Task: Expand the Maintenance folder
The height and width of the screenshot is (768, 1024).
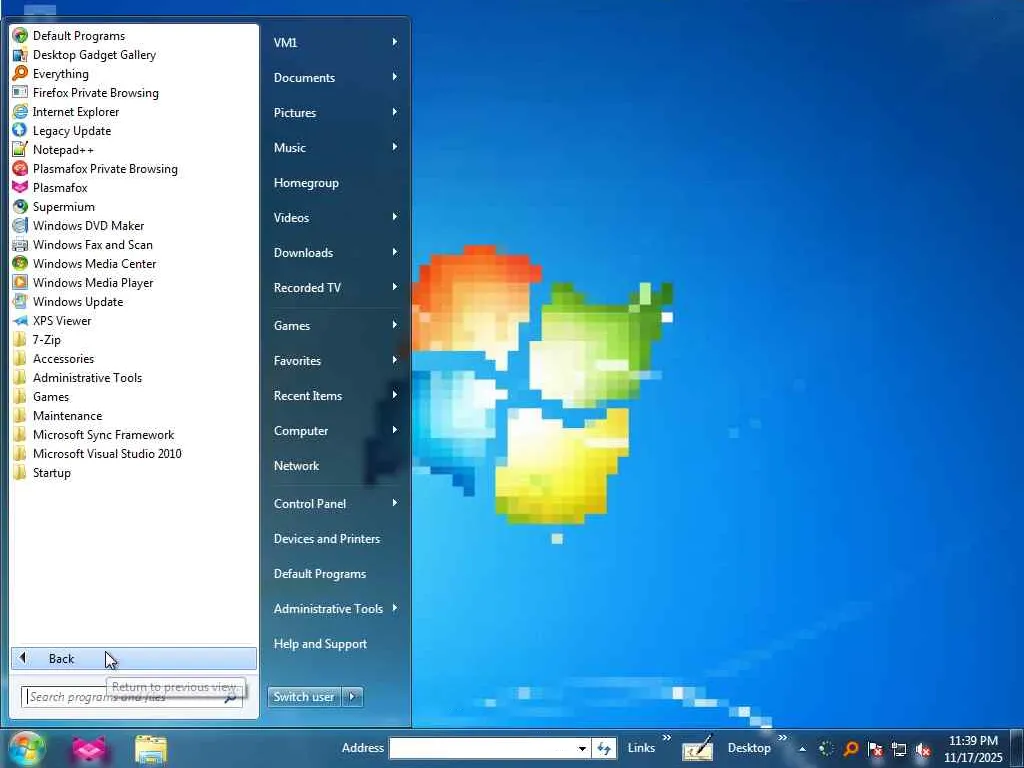Action: click(134, 415)
